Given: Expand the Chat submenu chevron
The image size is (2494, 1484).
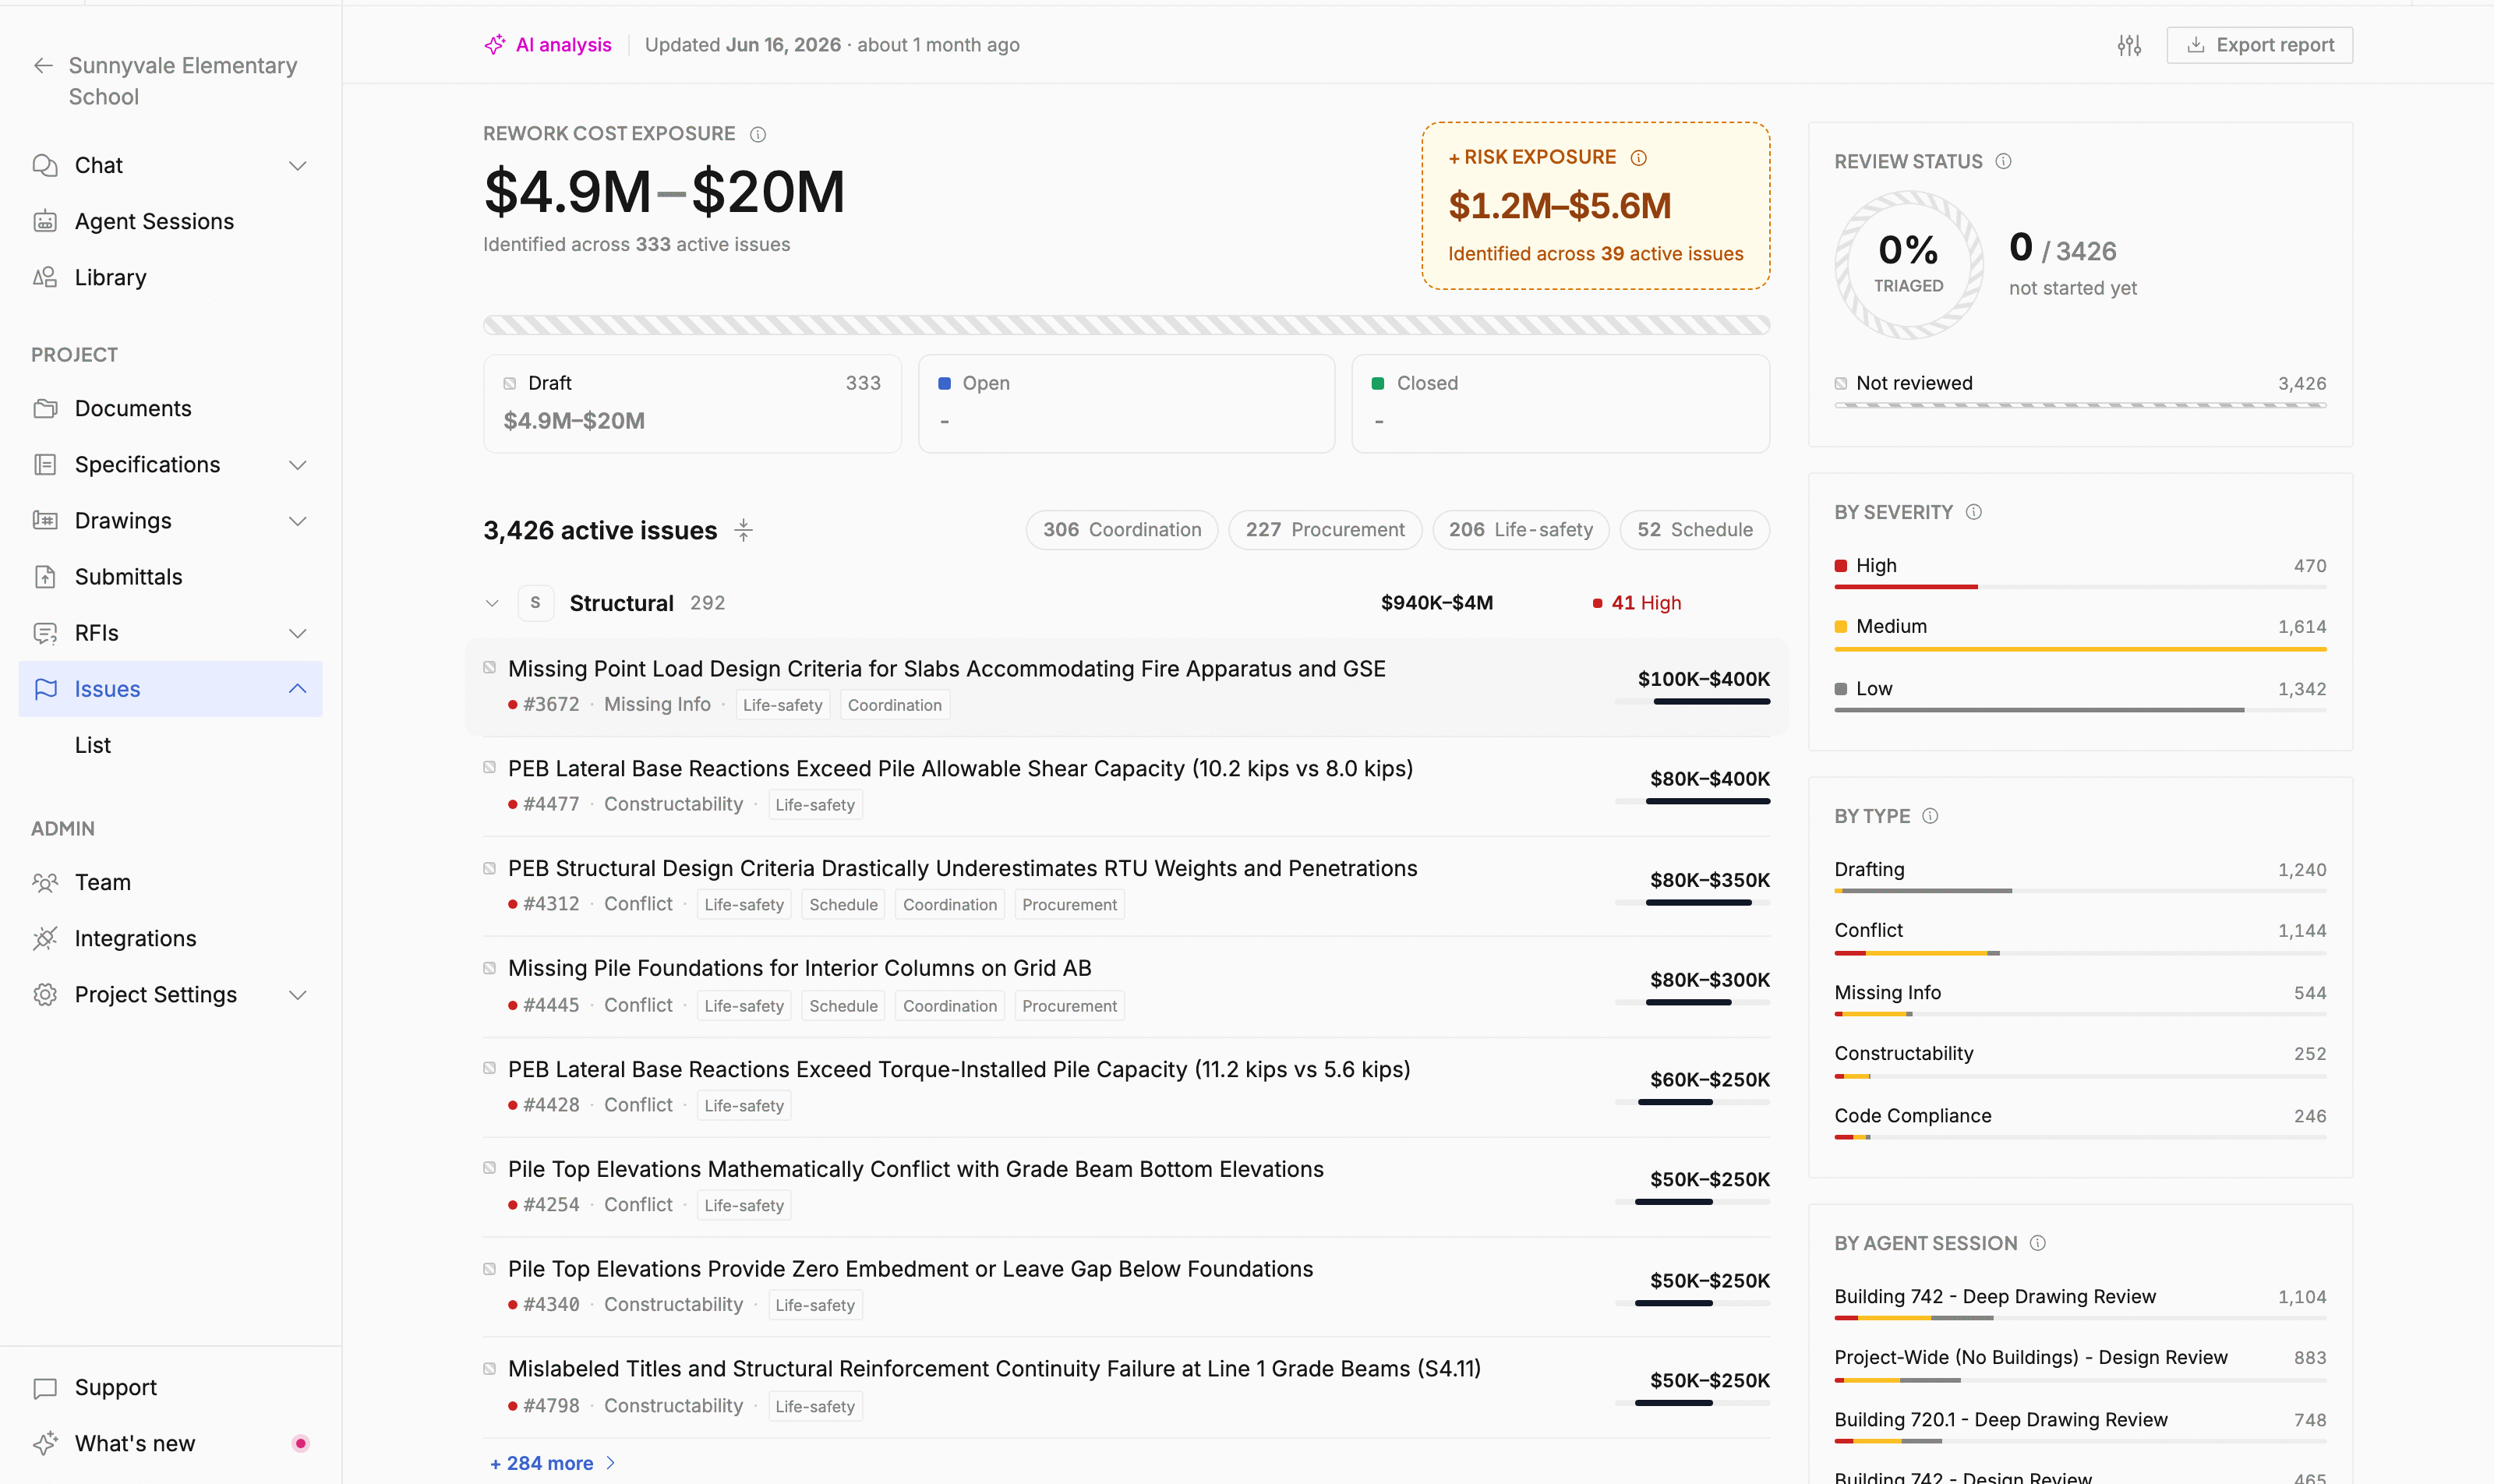Looking at the screenshot, I should (297, 165).
